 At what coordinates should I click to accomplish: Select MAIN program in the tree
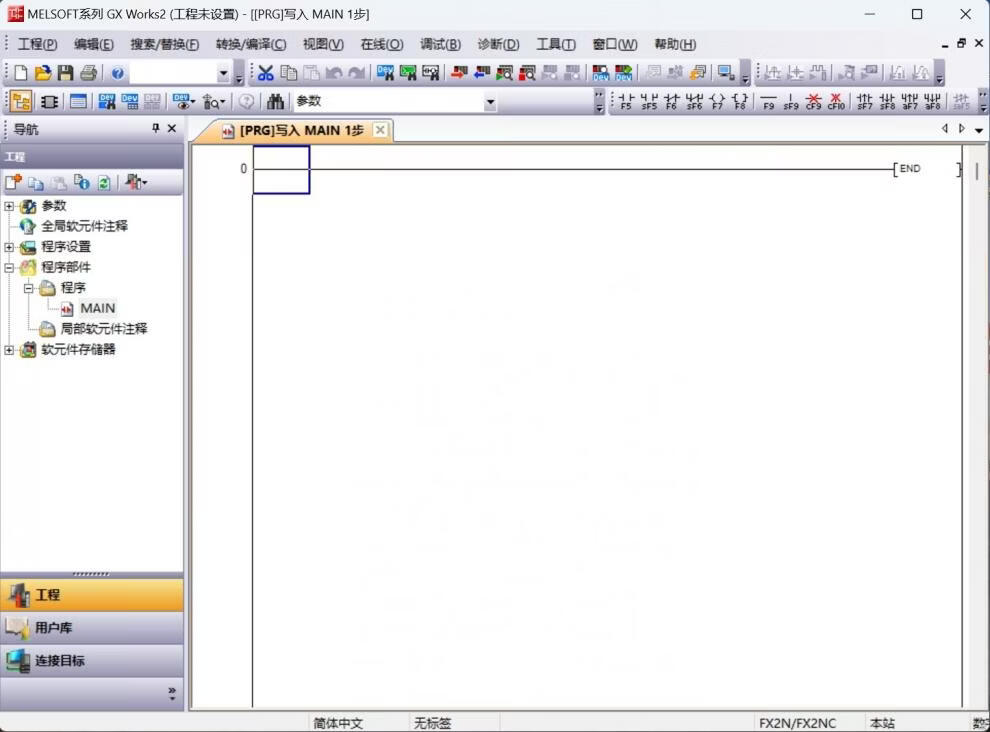[x=97, y=308]
